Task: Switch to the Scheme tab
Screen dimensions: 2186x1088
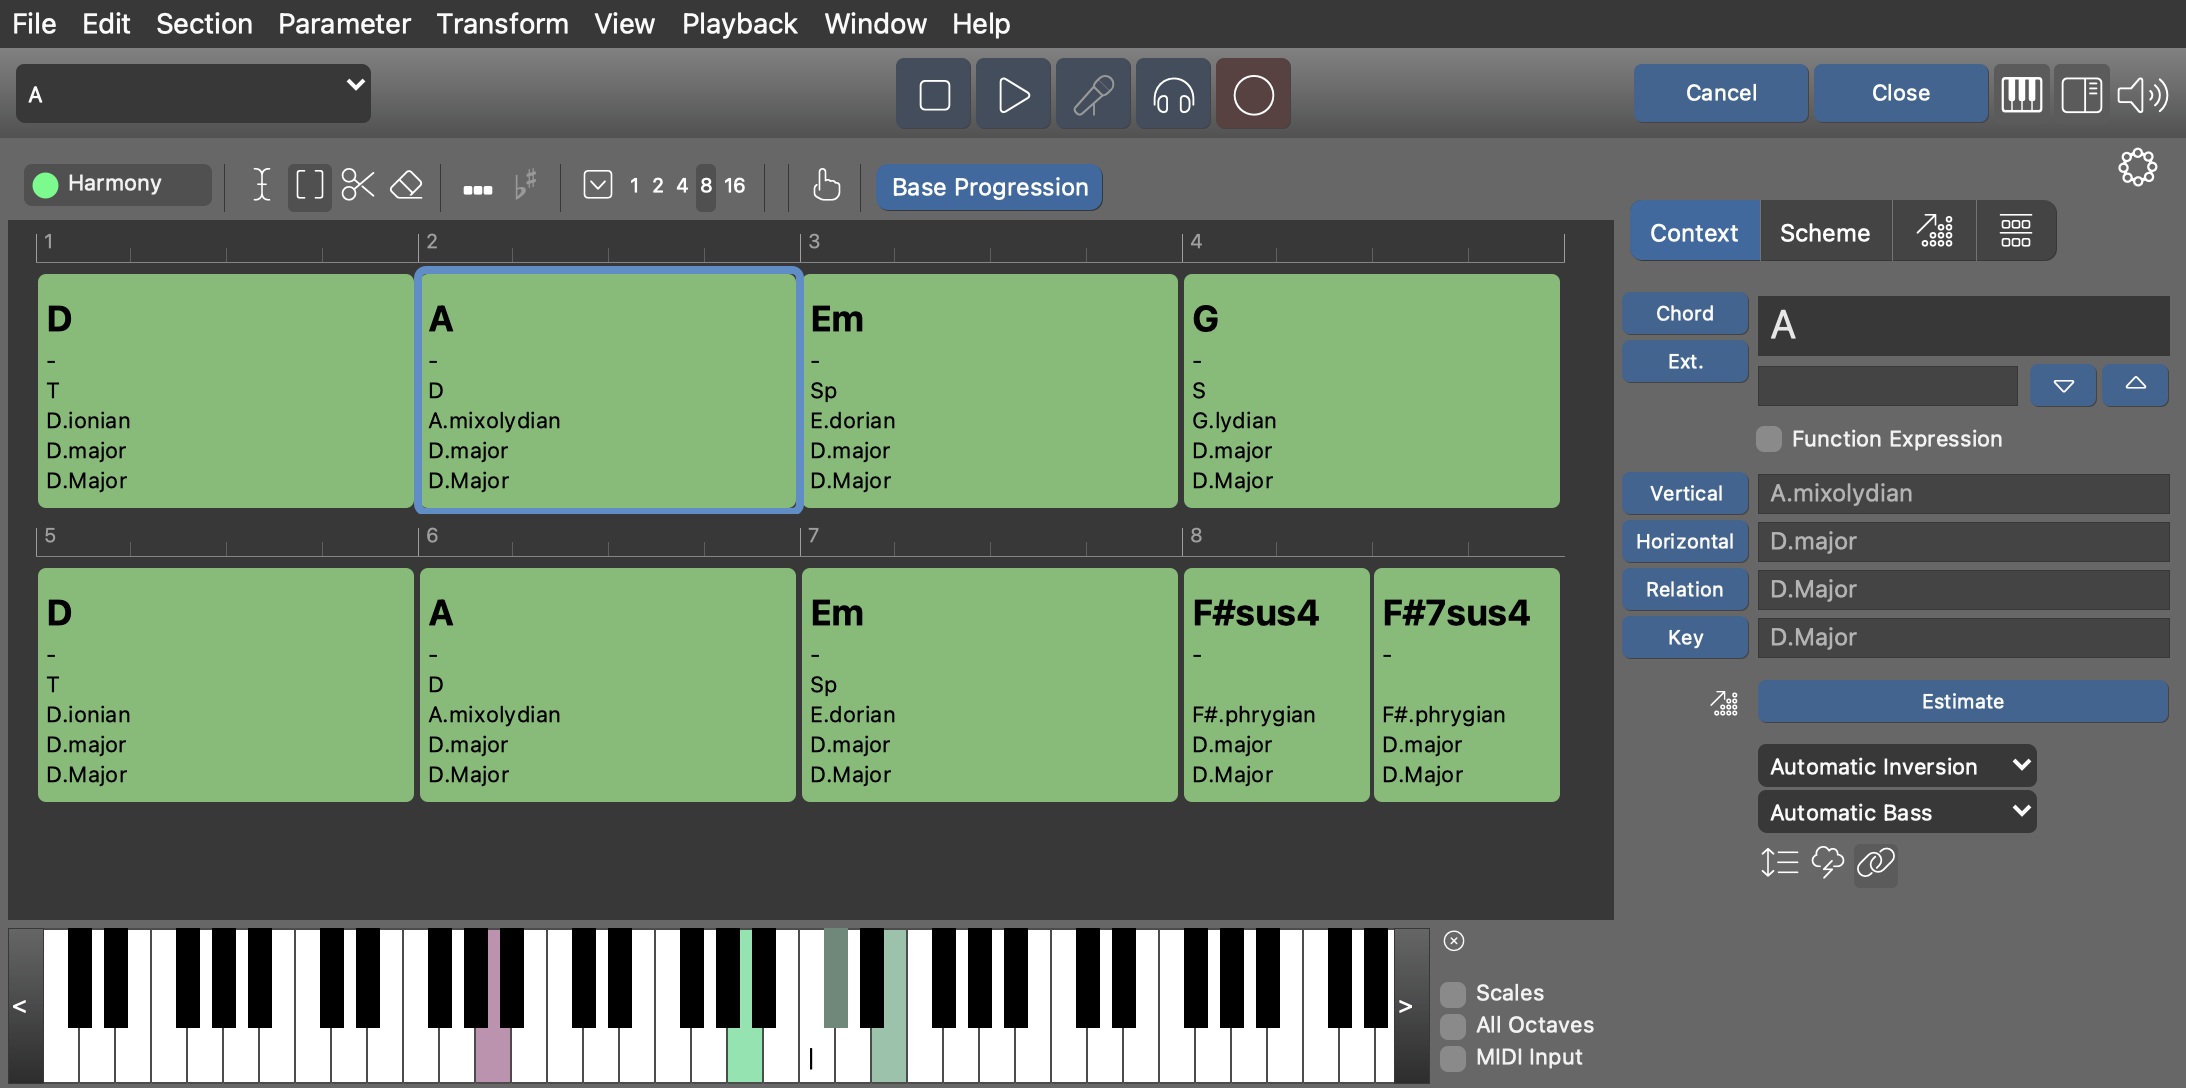Action: [x=1824, y=232]
